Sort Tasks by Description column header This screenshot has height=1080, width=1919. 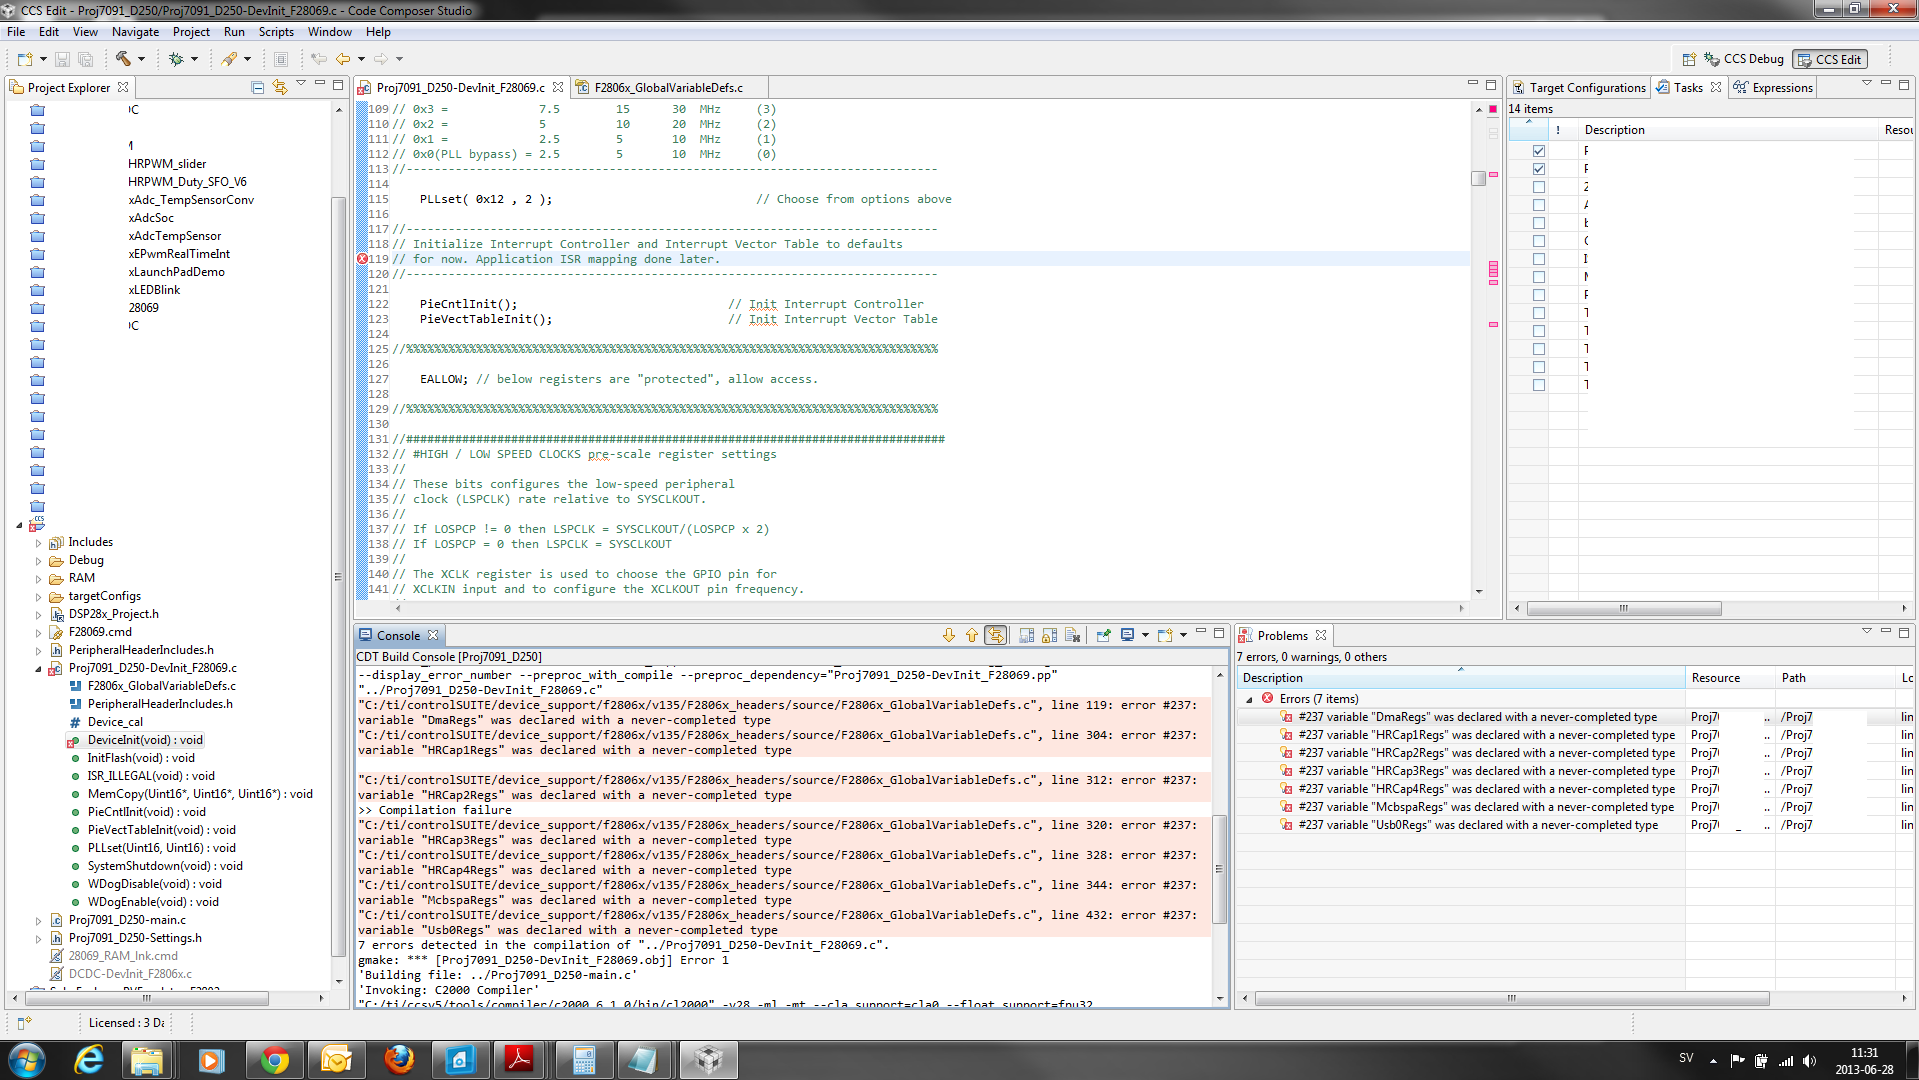coord(1726,130)
